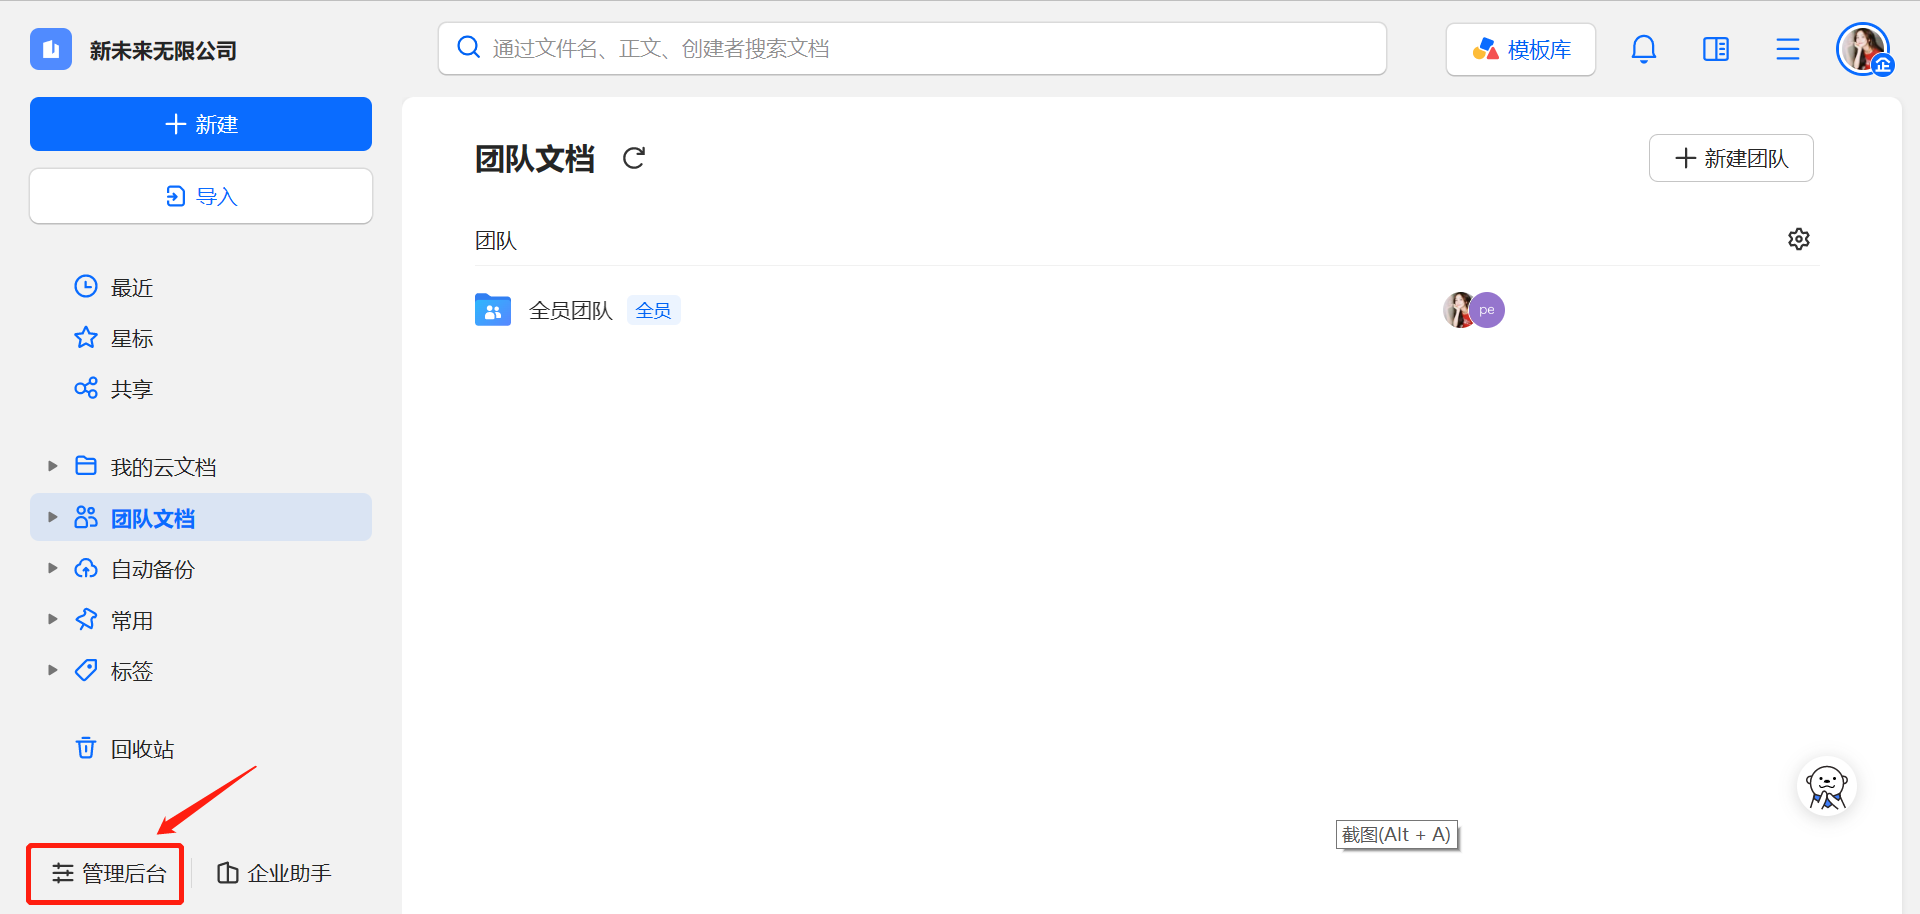The image size is (1920, 914).
Task: Expand the 常用 (Frequently Used) section
Action: point(52,619)
